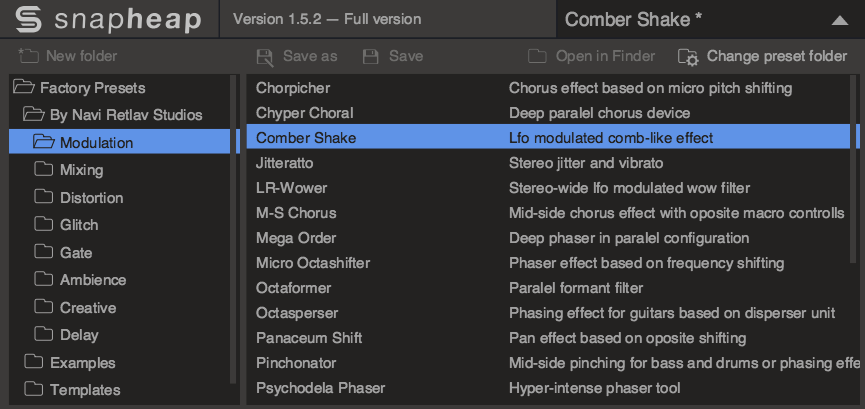This screenshot has height=409, width=865.
Task: Click the Open in Finder folder icon
Action: click(x=537, y=56)
